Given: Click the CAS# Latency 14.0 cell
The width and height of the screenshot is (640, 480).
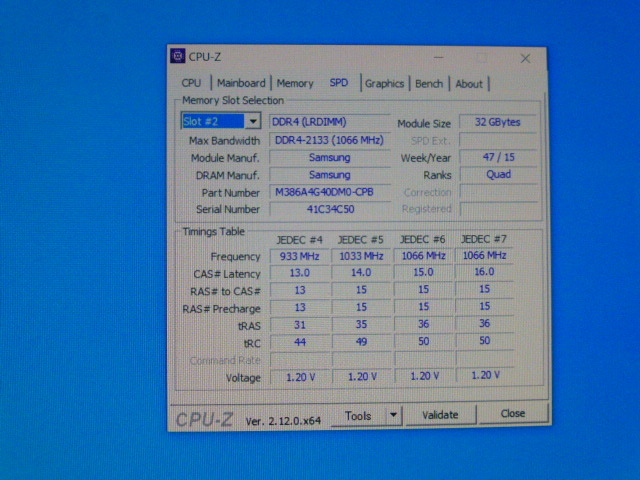Looking at the screenshot, I should pyautogui.click(x=361, y=273).
